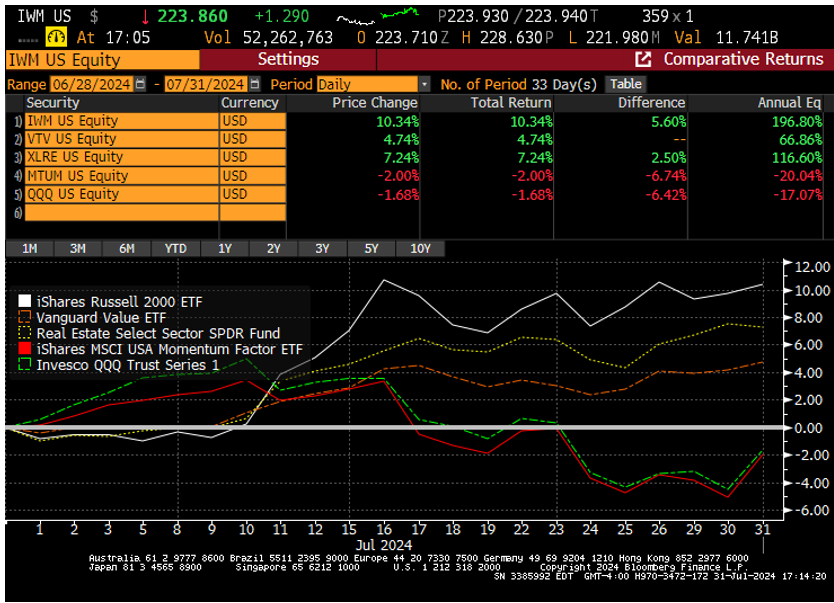Click the orange Vanguard Value ETF legend swatch
Screen dimensions: 834x603
pyautogui.click(x=24, y=317)
